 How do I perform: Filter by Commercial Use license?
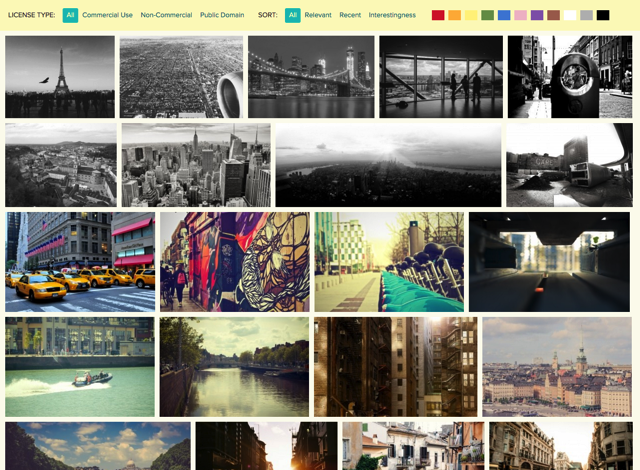pyautogui.click(x=107, y=15)
